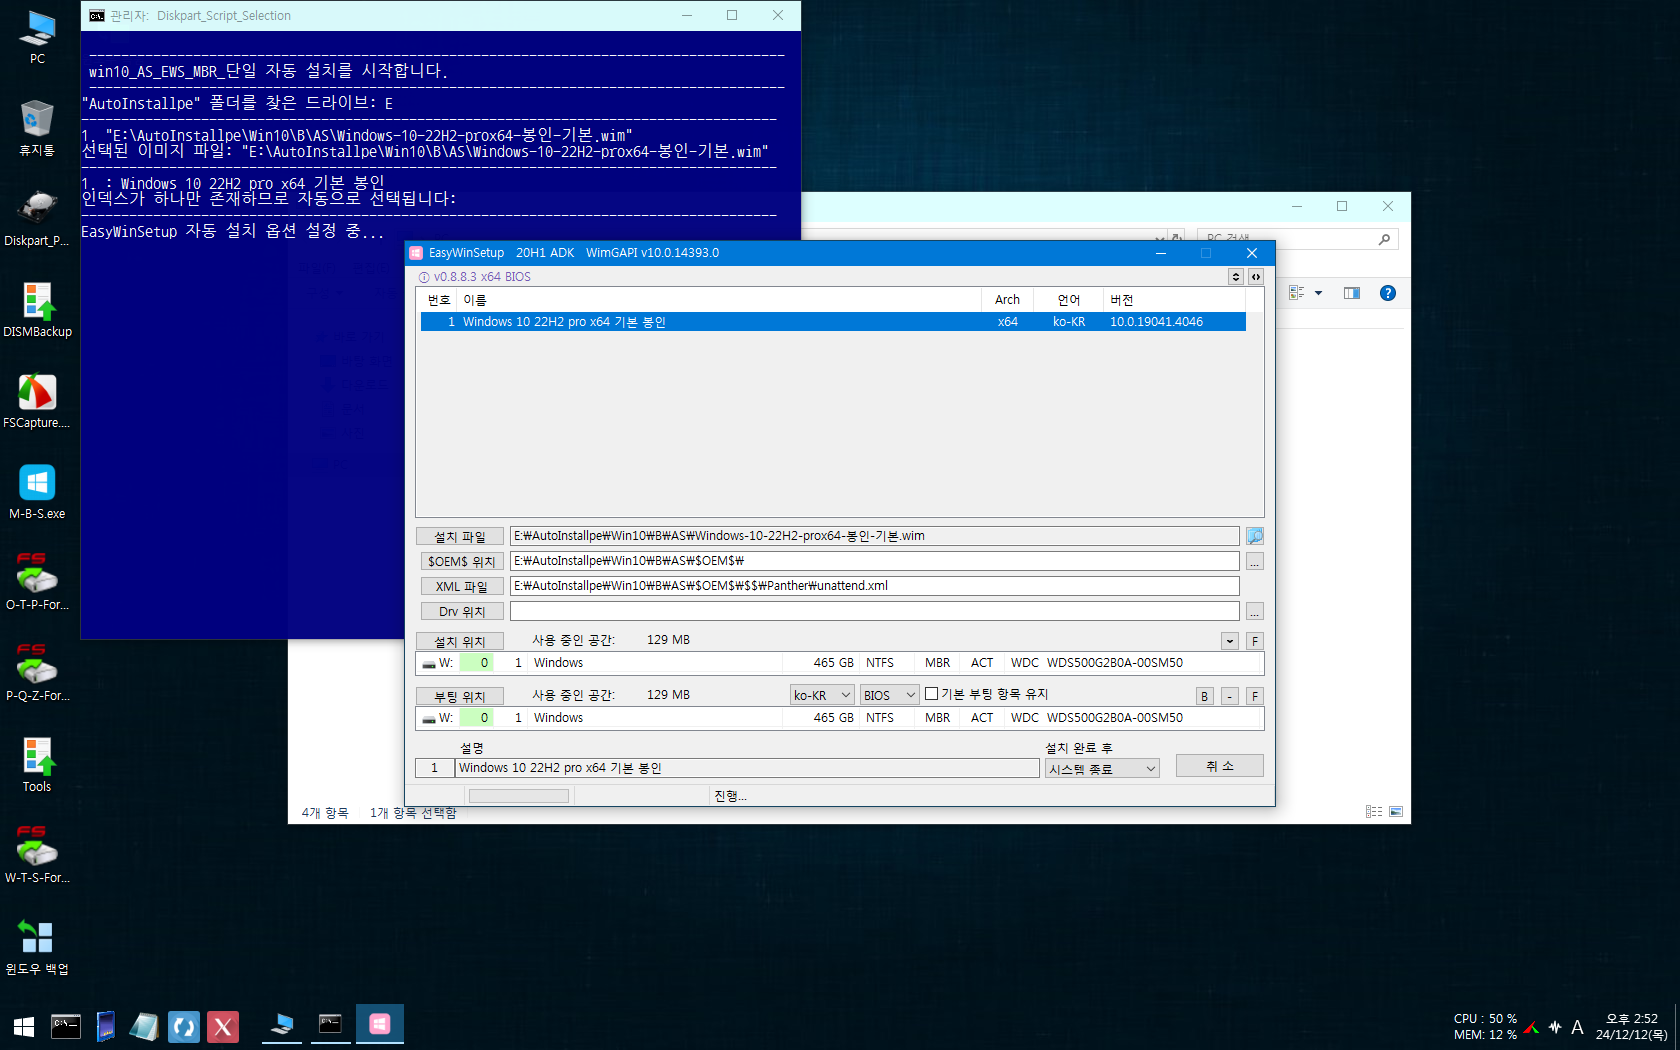Expand the install location dropdown arrow

1230,641
